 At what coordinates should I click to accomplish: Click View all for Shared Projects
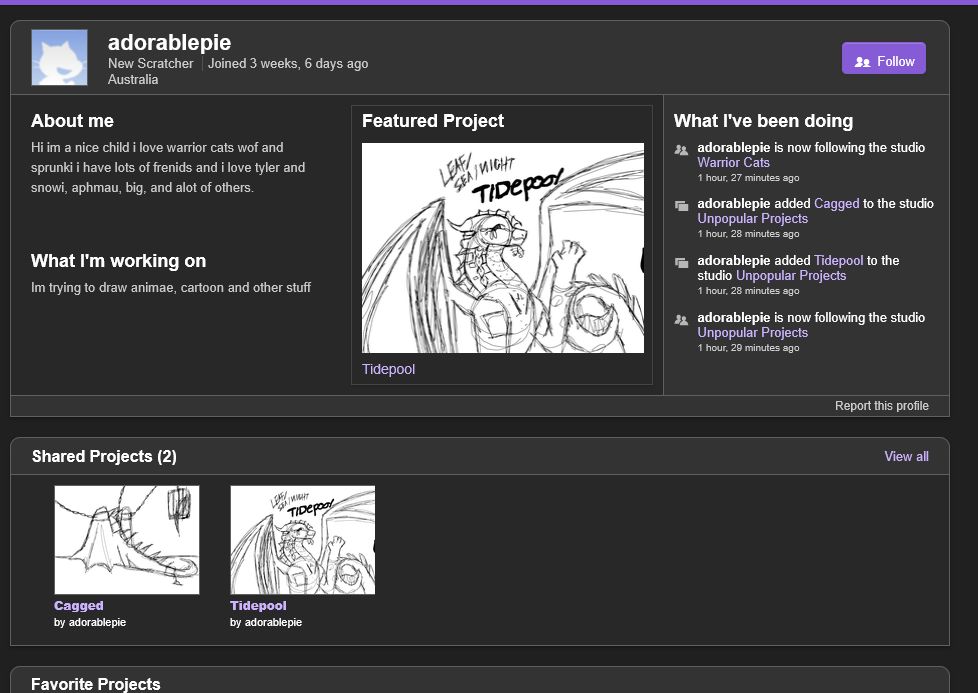coord(906,457)
